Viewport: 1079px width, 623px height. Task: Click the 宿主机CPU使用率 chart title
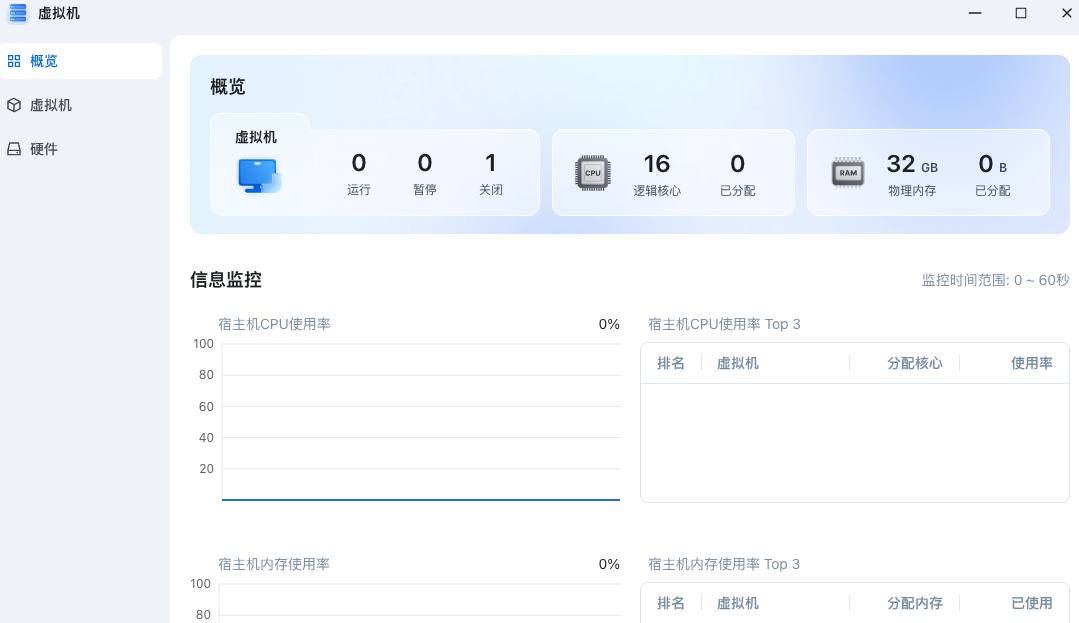click(275, 324)
